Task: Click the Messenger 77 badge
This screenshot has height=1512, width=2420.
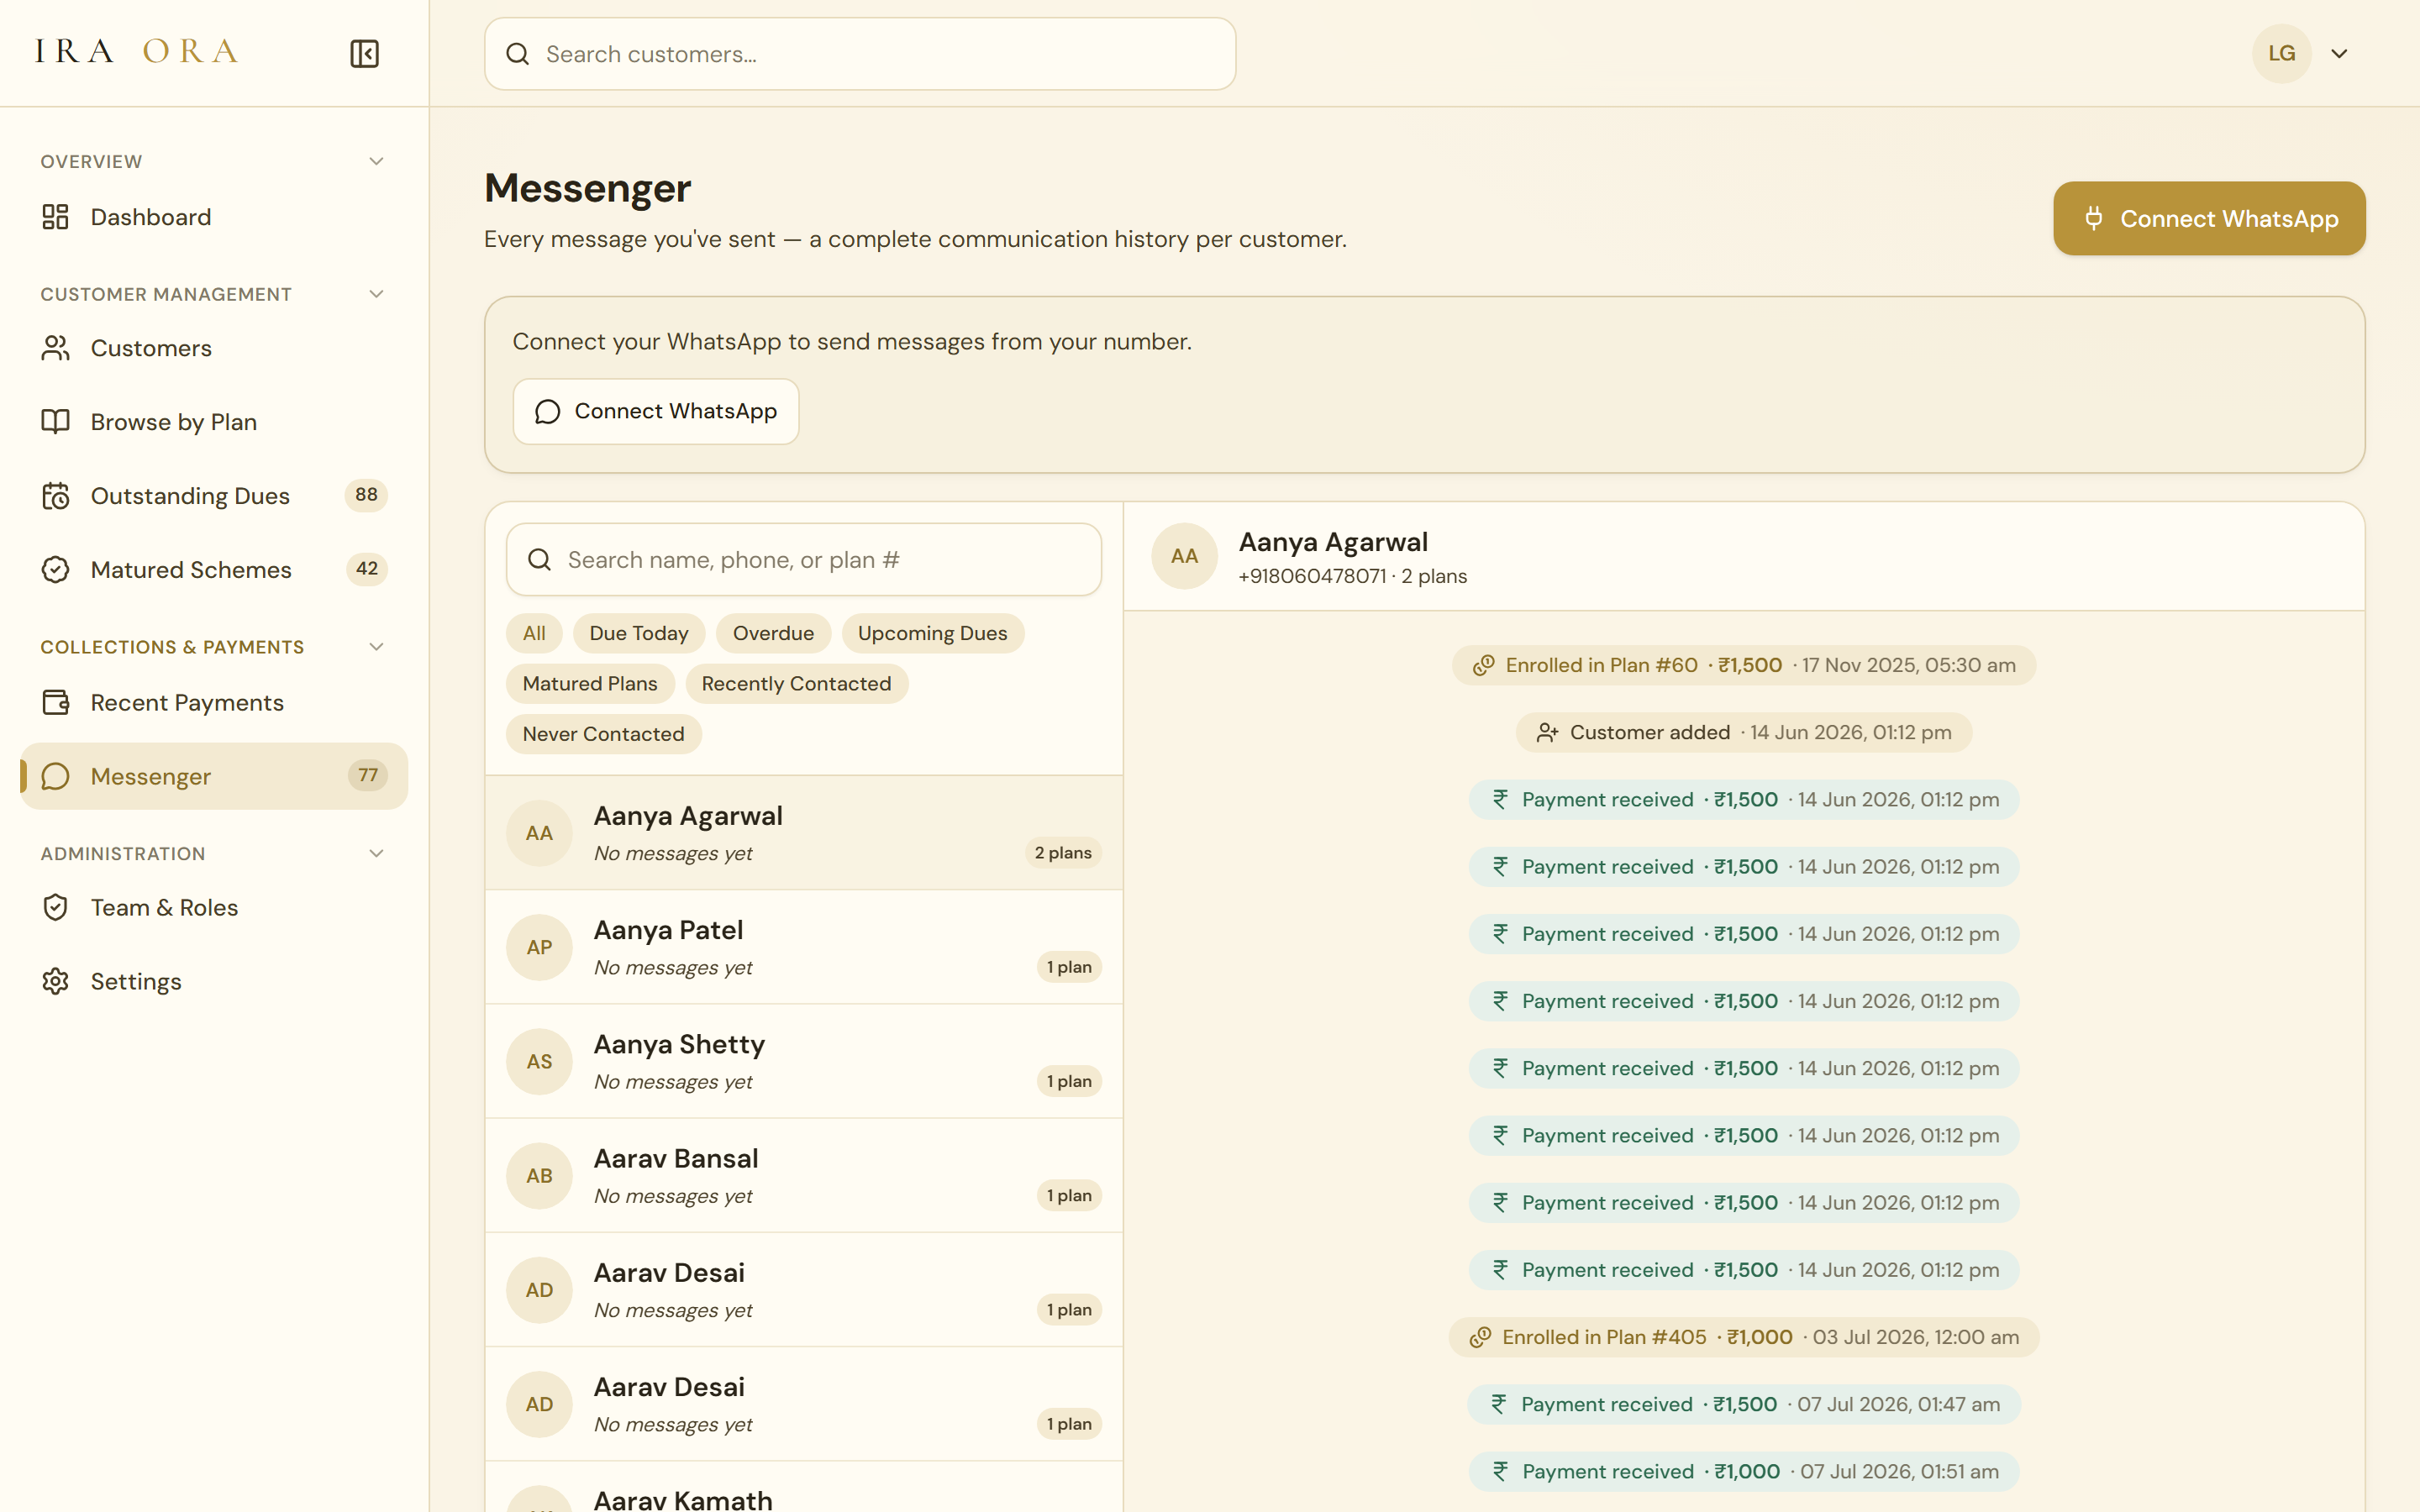Action: click(x=368, y=775)
